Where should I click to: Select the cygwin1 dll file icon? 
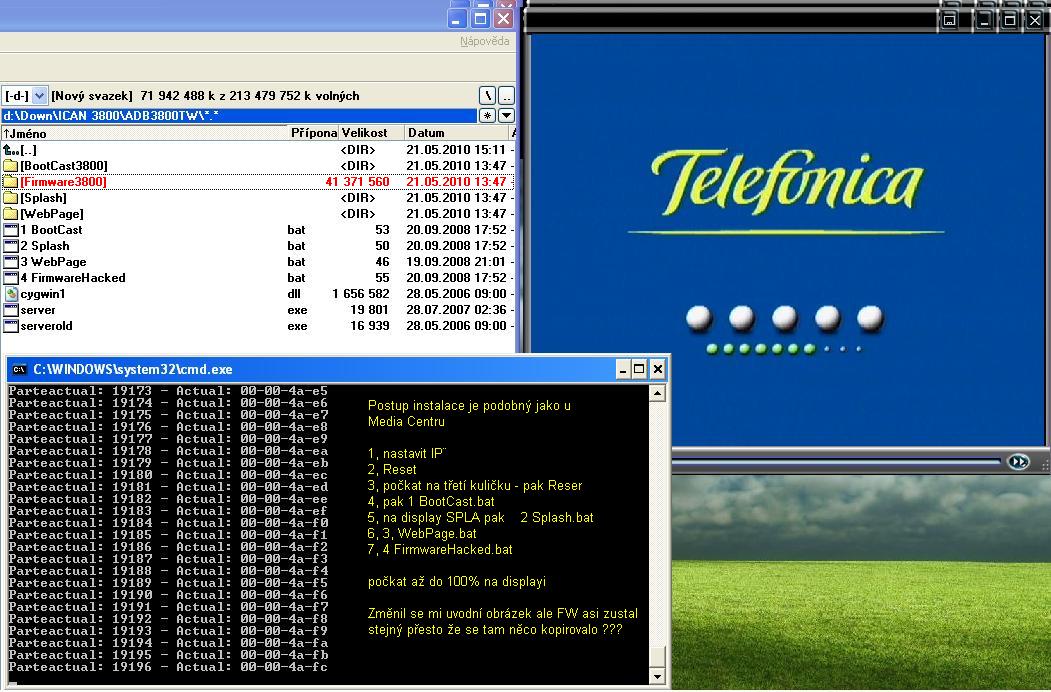(11, 294)
